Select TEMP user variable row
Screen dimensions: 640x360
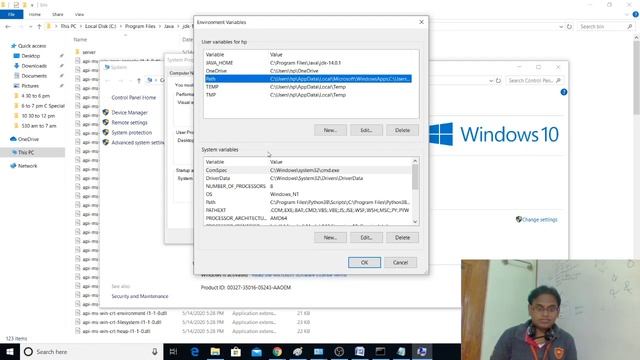(308, 87)
